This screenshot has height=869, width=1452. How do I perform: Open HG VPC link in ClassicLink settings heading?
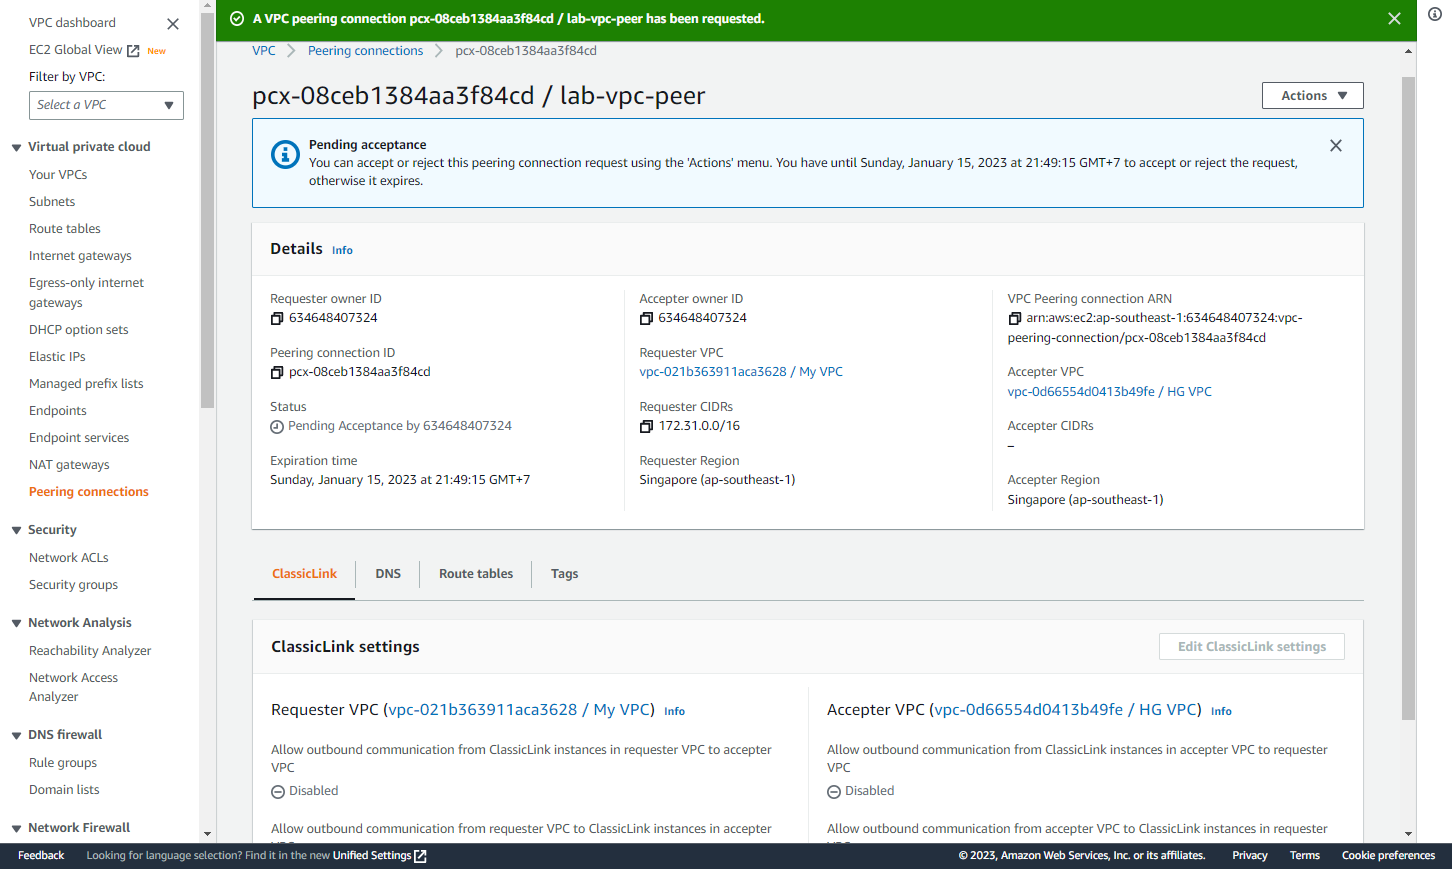pos(1065,710)
